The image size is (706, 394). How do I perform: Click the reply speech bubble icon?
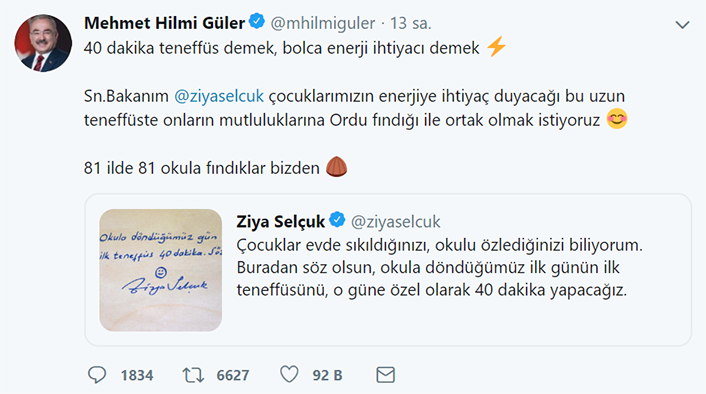point(97,375)
